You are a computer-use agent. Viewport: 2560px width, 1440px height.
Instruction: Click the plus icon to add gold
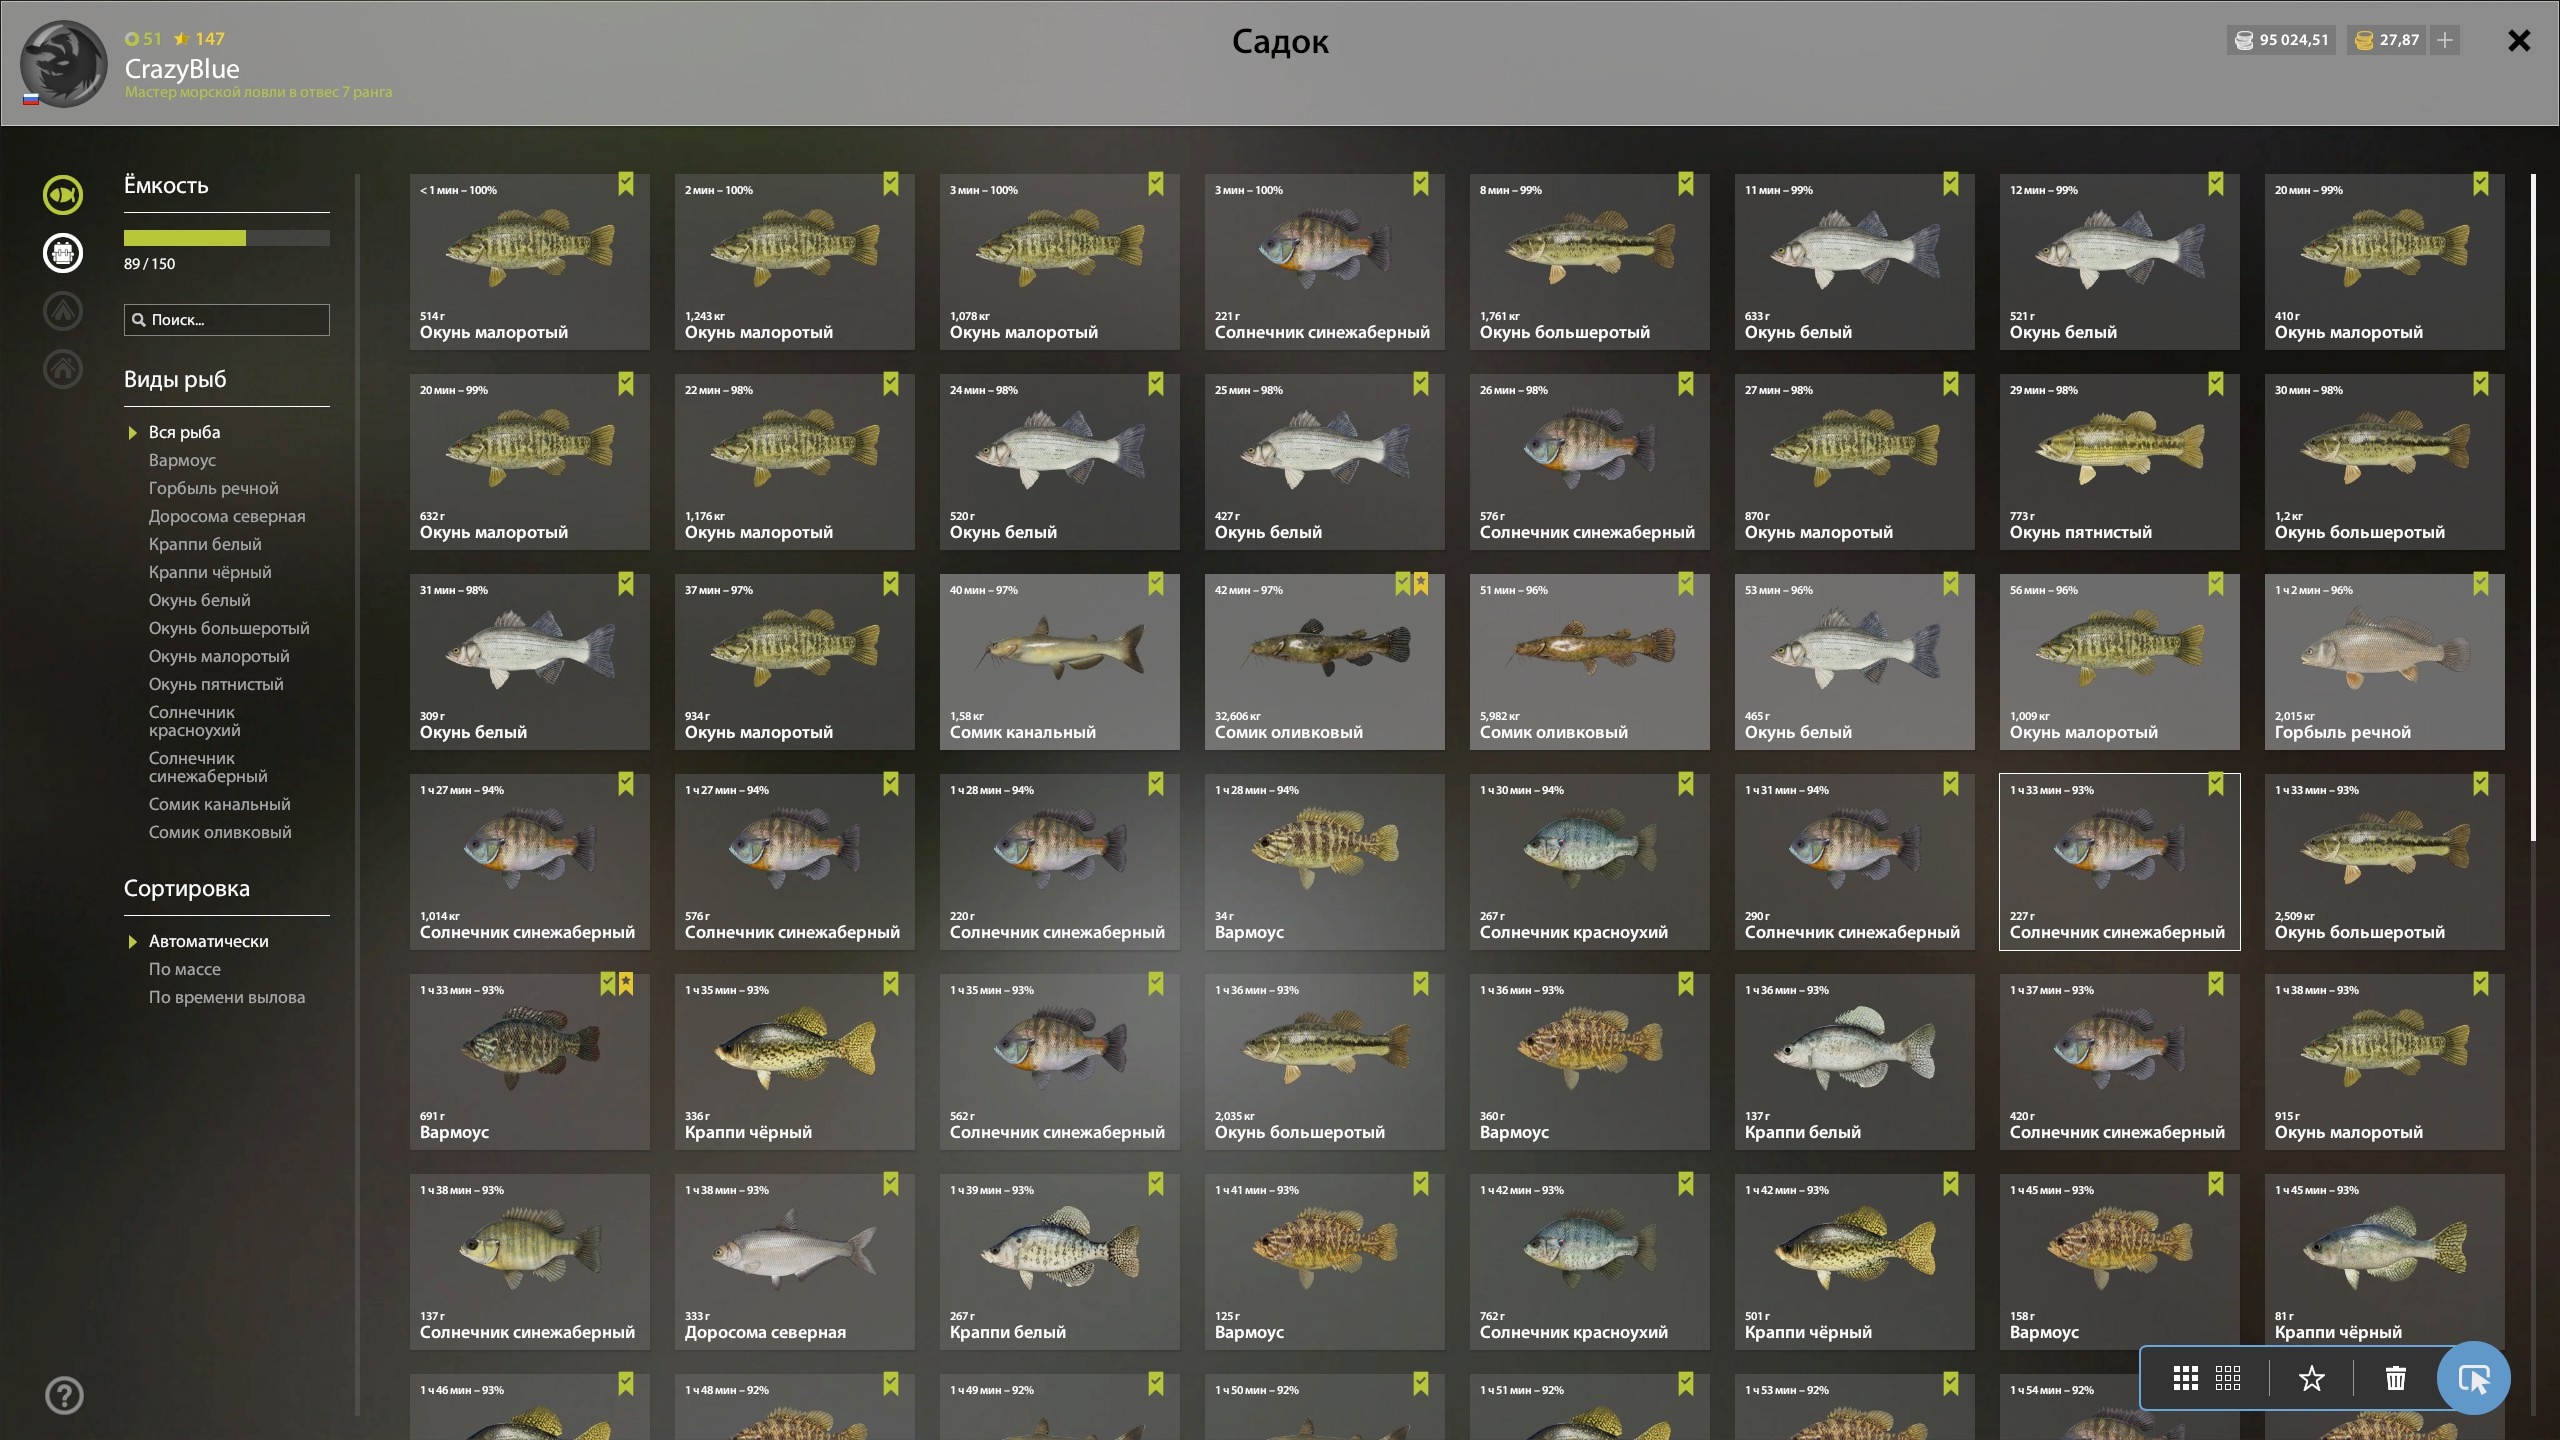tap(2444, 40)
